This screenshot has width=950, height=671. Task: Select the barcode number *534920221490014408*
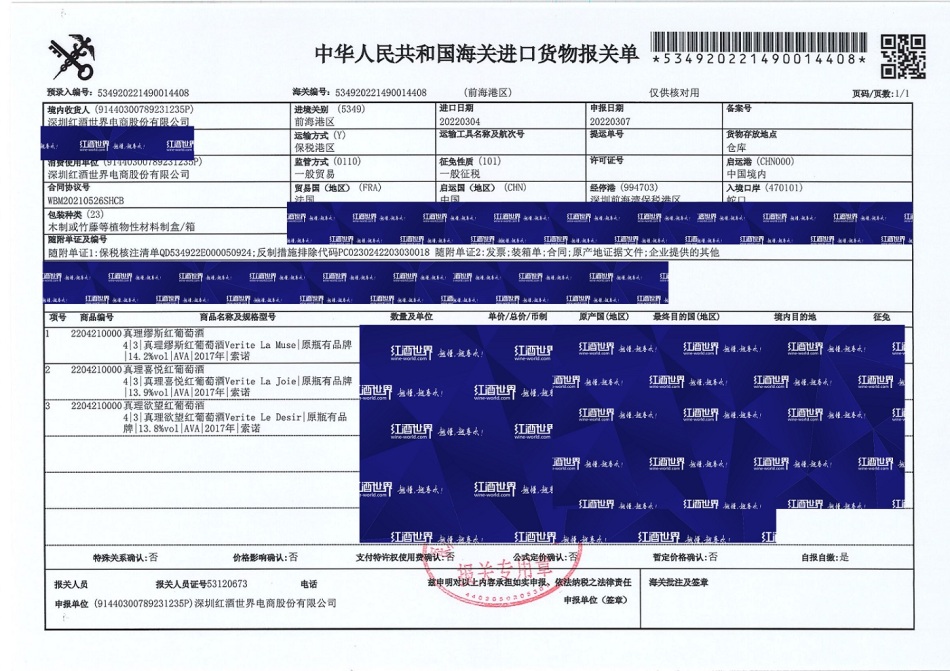(x=759, y=59)
